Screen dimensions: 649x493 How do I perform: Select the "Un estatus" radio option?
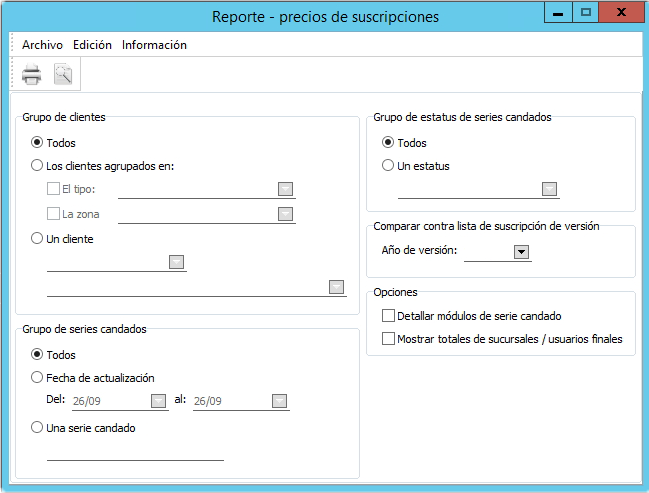388,166
